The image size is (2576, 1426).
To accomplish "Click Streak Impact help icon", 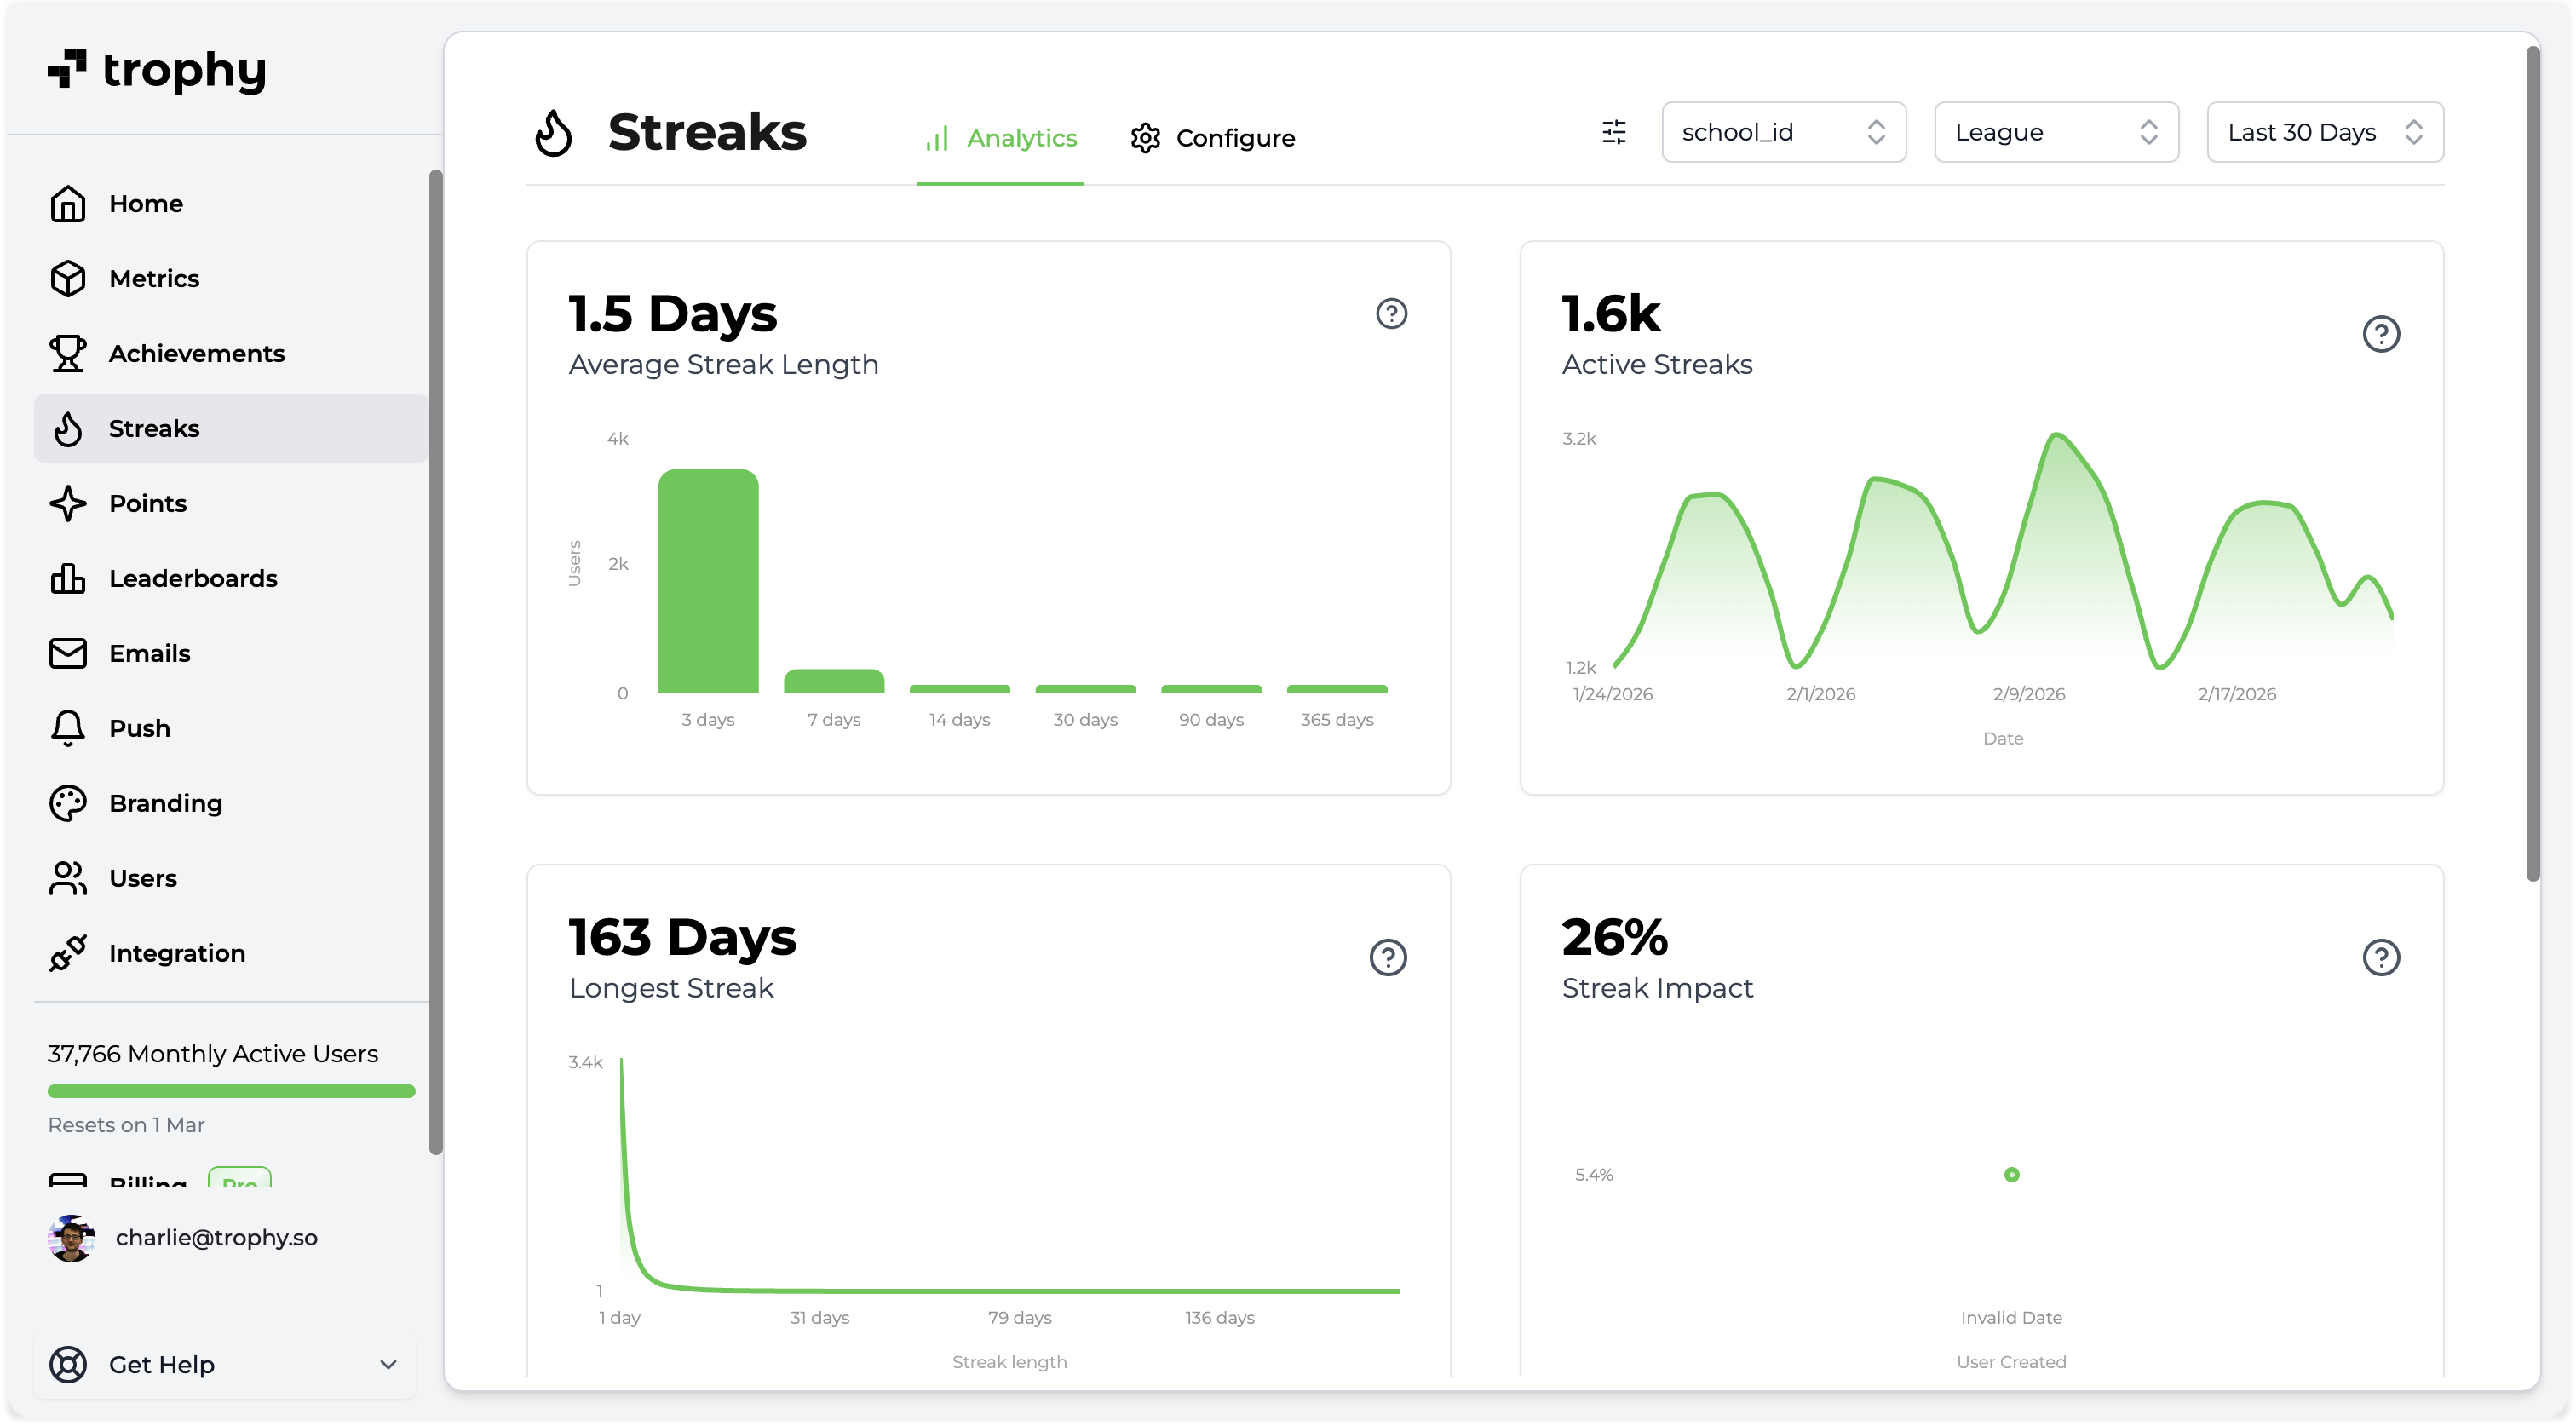I will pos(2380,957).
